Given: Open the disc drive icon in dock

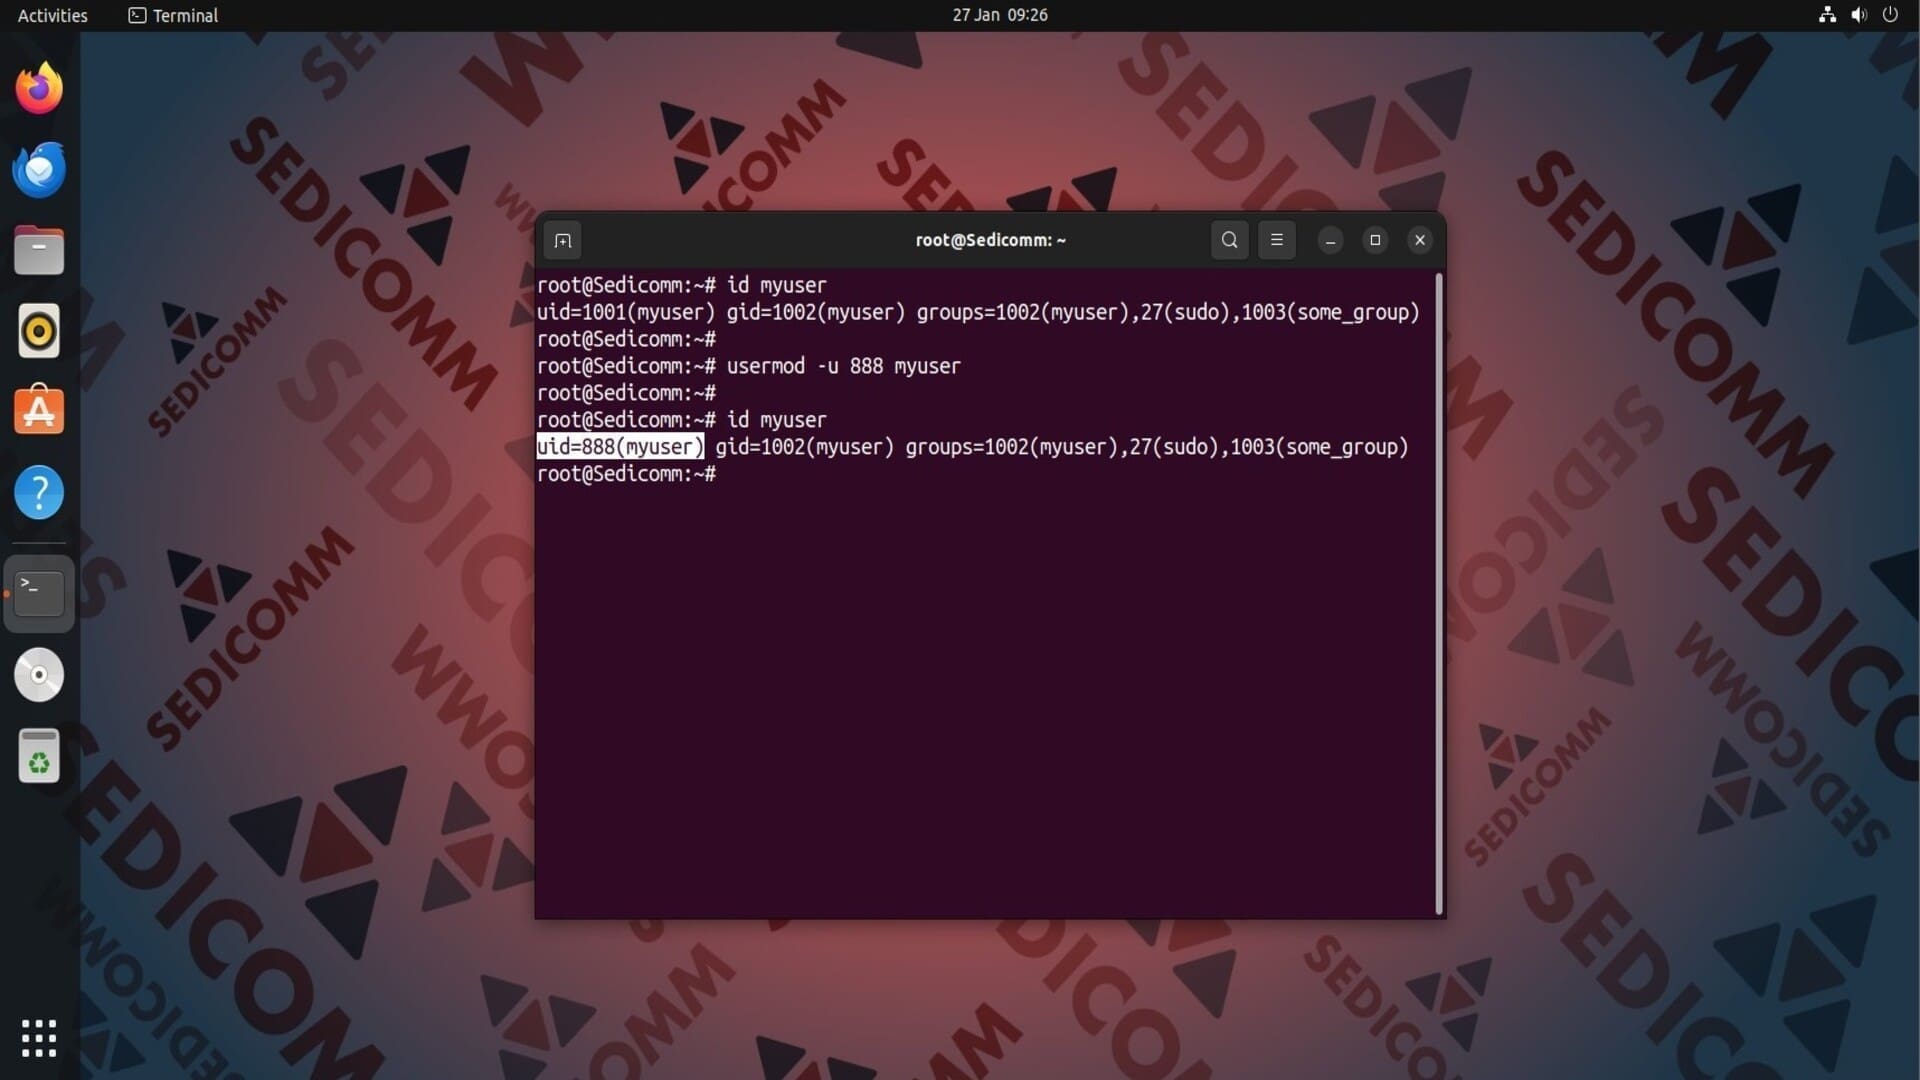Looking at the screenshot, I should coord(39,675).
